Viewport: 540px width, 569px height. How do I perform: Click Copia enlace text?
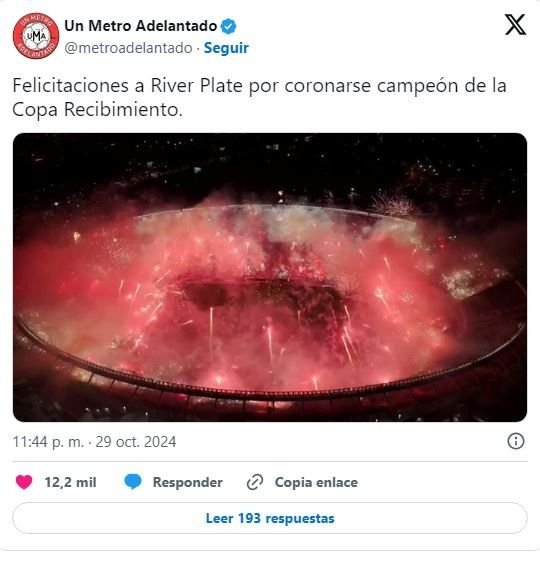click(316, 482)
